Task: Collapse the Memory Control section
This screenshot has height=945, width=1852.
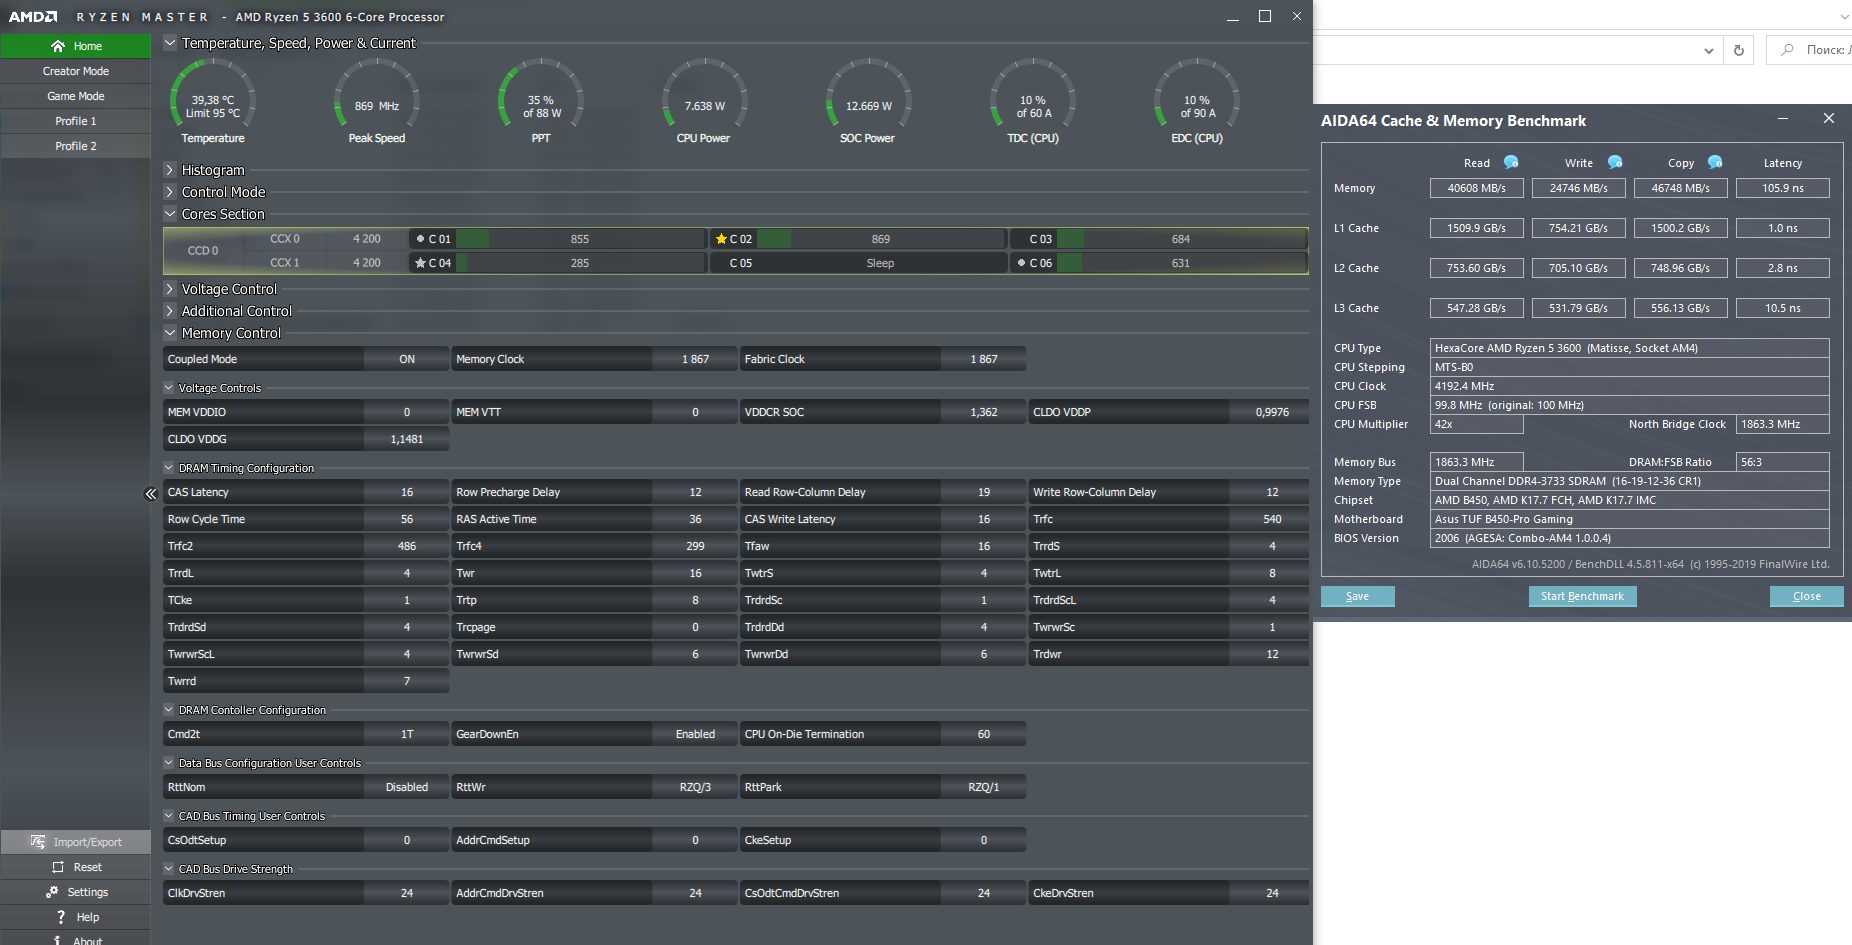Action: [170, 333]
